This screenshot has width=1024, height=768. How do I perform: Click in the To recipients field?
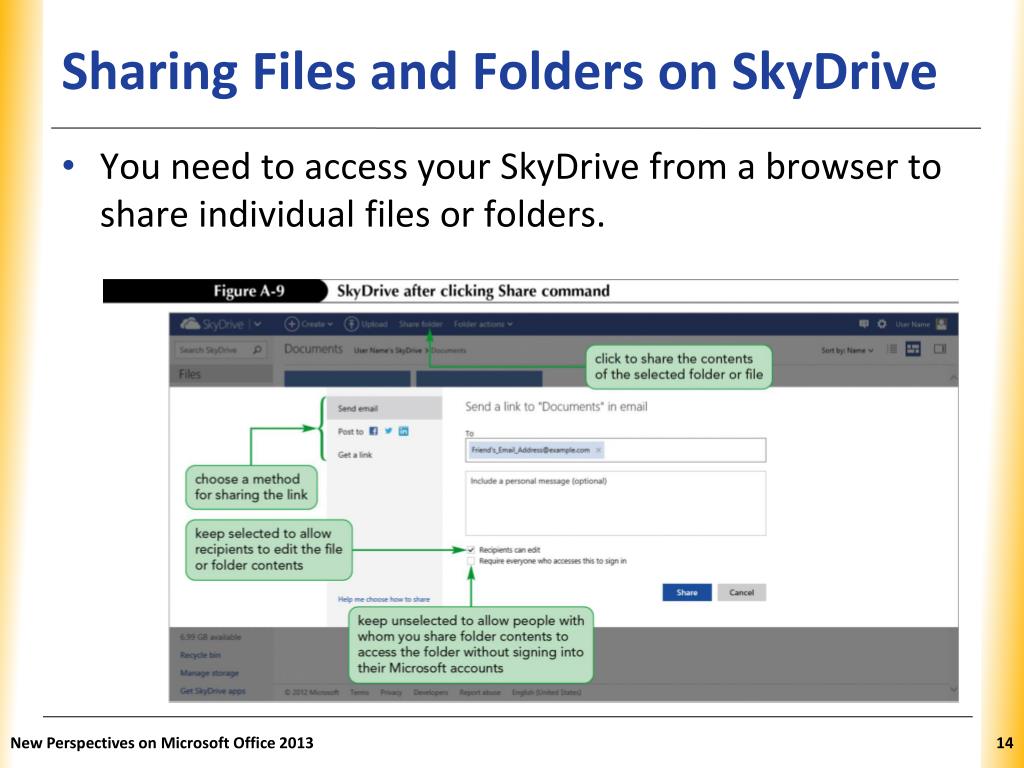615,450
